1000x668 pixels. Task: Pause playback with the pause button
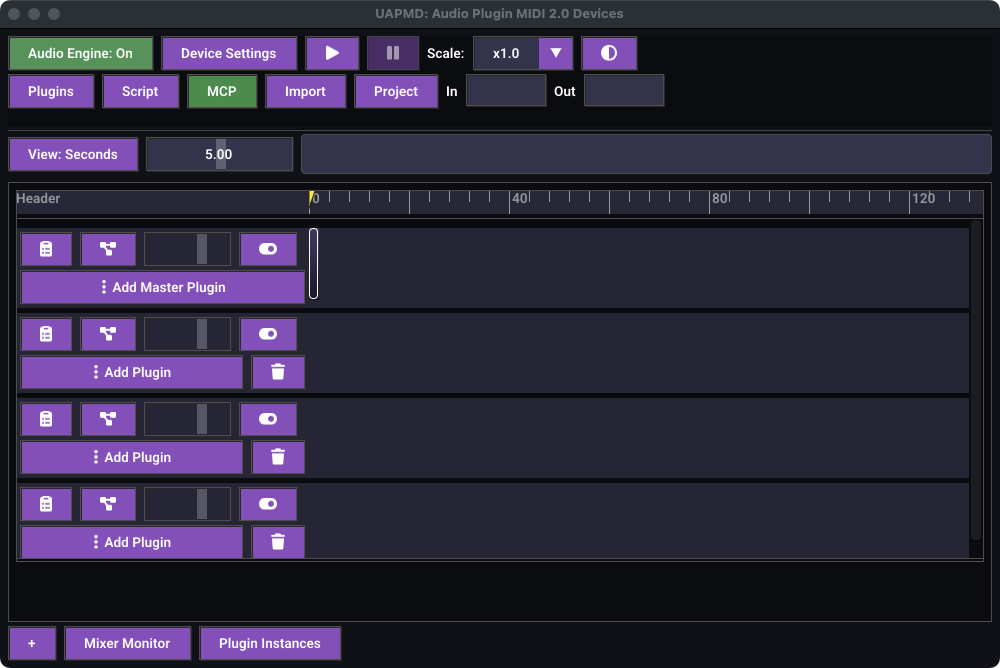pyautogui.click(x=393, y=53)
